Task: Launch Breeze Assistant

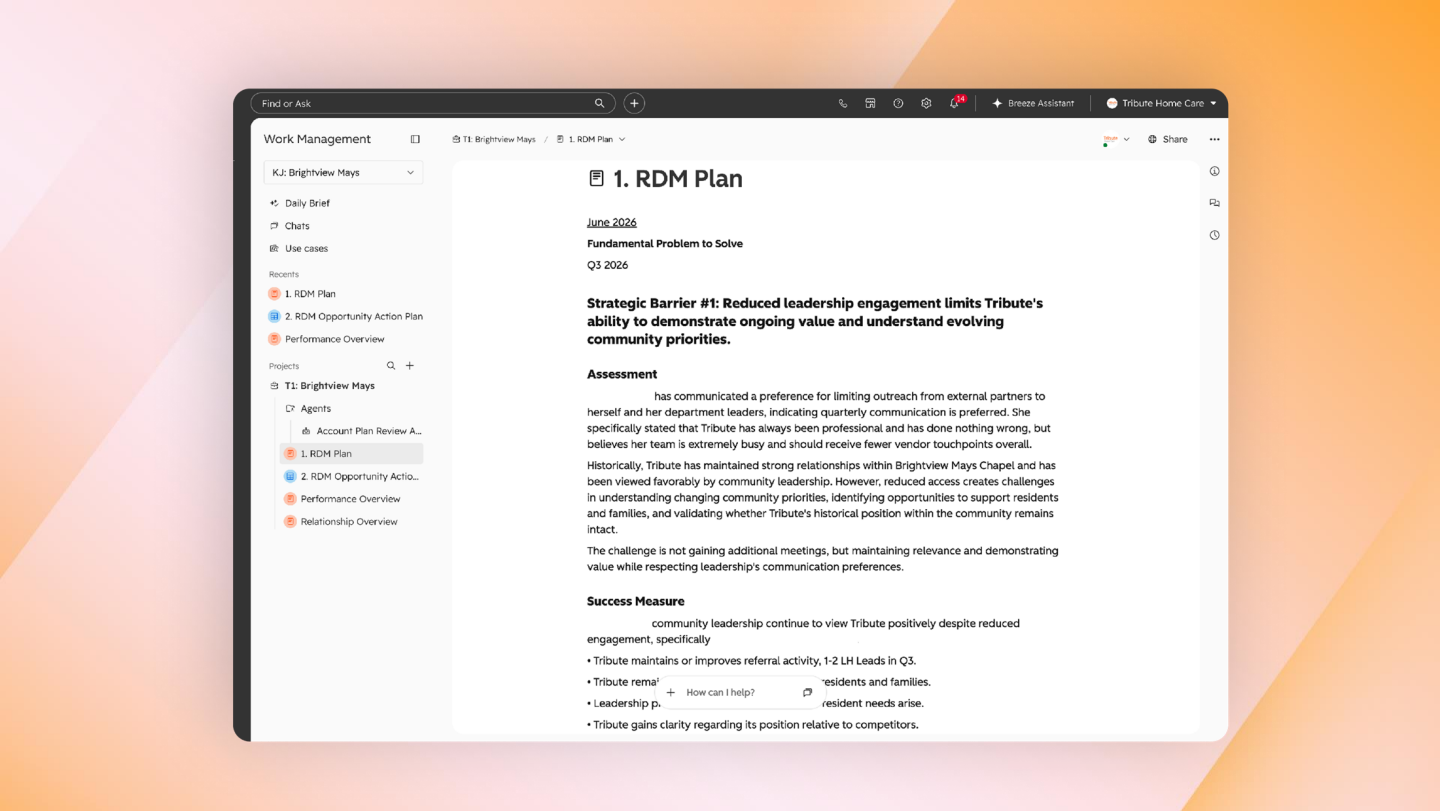Action: 1033,103
